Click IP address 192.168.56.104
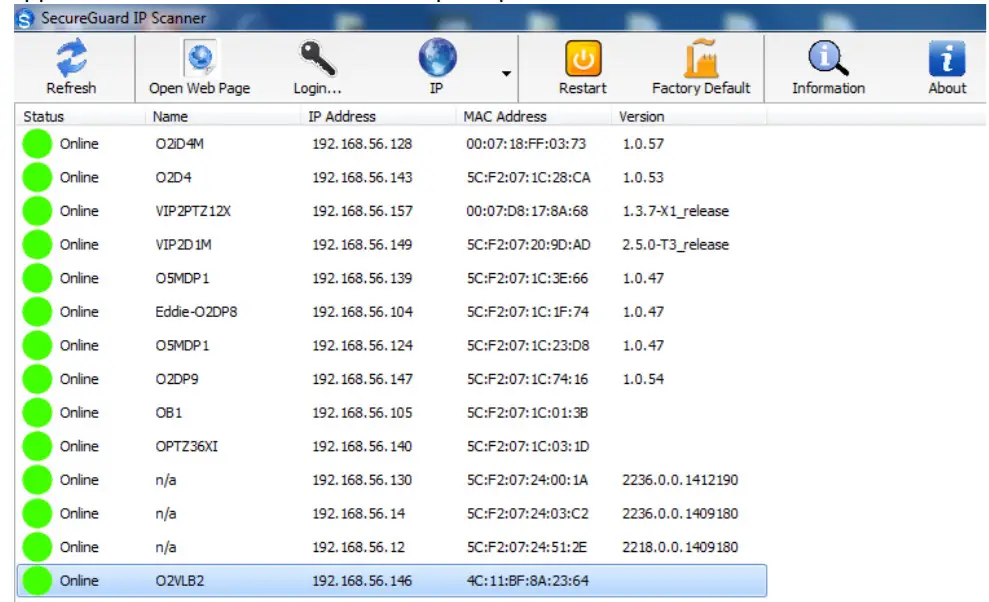The image size is (989, 602). point(362,312)
